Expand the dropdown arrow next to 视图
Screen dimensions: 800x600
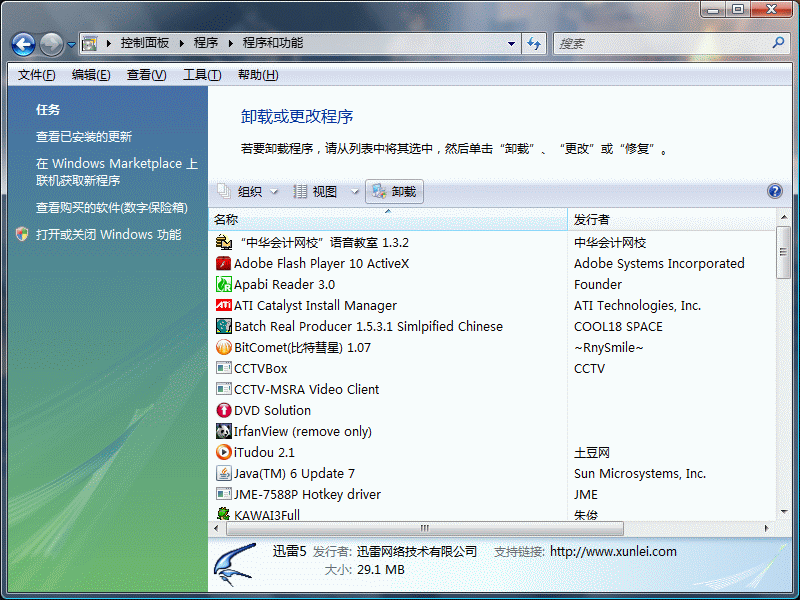point(355,192)
